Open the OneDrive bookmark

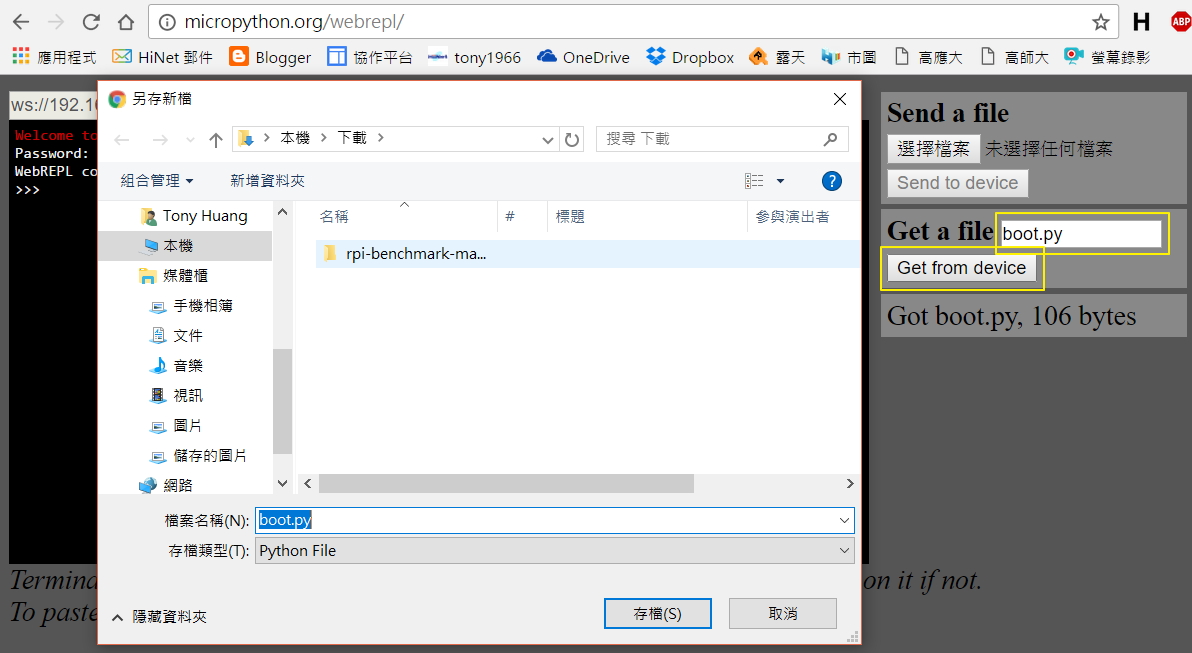pyautogui.click(x=583, y=57)
